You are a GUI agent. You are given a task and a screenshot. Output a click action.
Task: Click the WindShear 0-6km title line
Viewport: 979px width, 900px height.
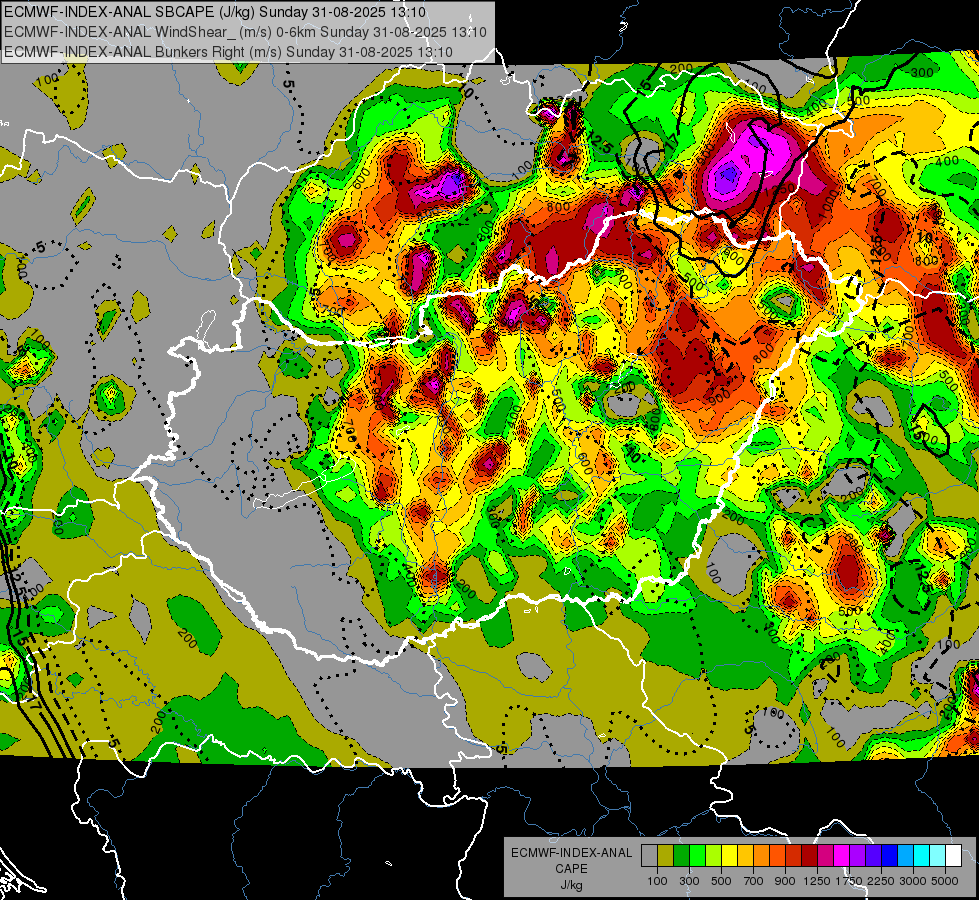tap(245, 32)
